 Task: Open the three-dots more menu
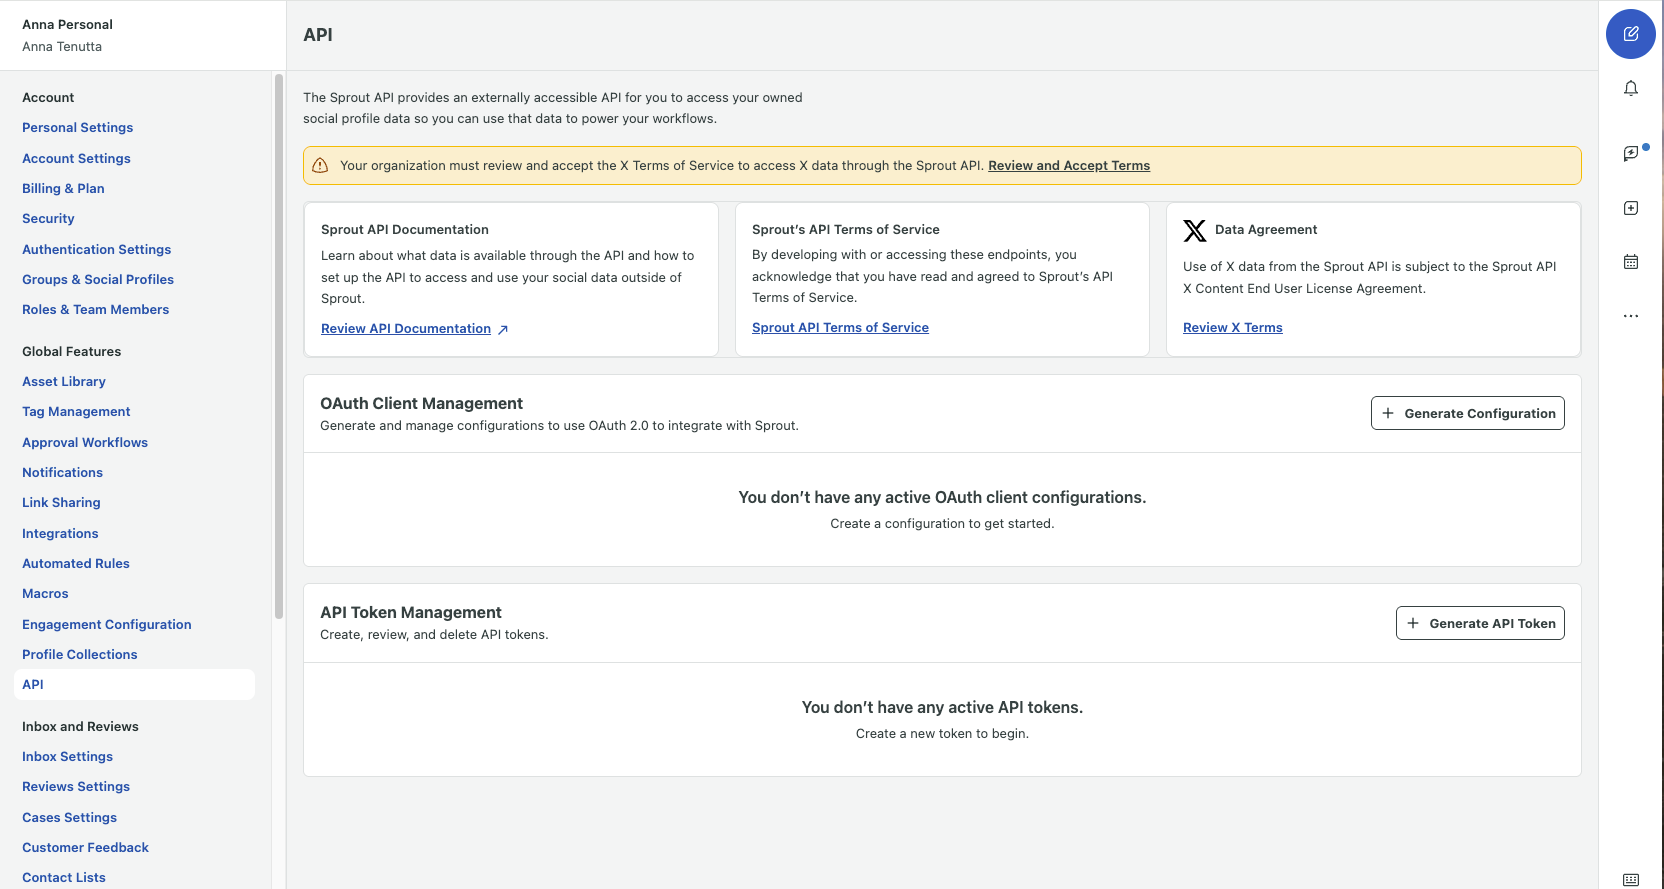click(x=1630, y=316)
